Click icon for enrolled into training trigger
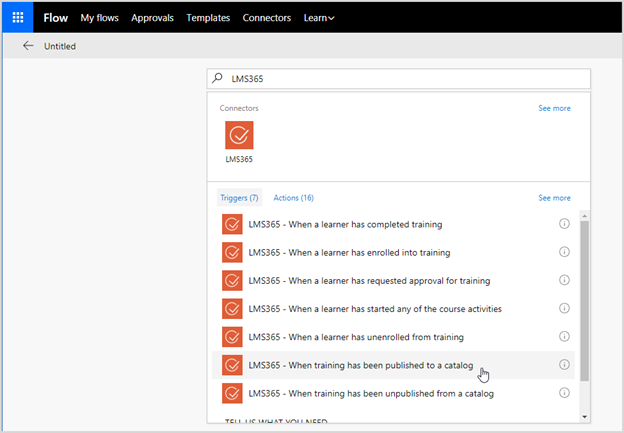Screen dimensions: 624x433 coord(232,252)
